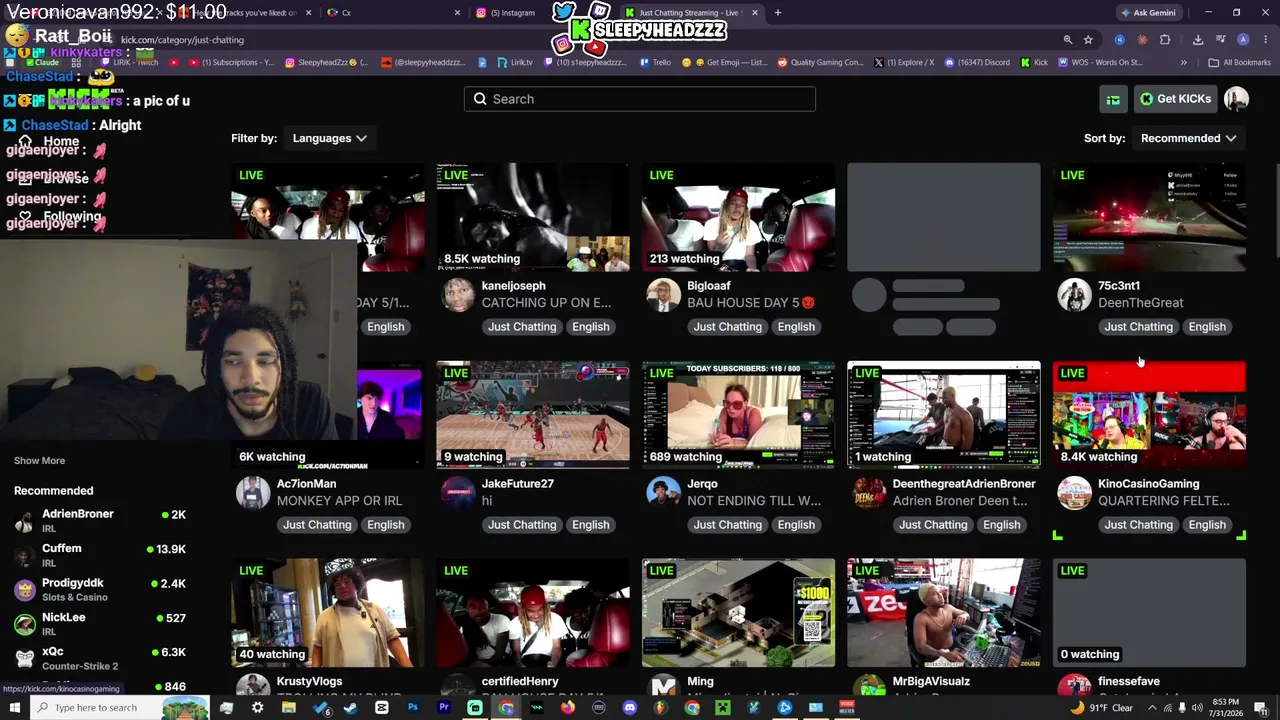The image size is (1280, 720).
Task: Click Jerqo's channel avatar
Action: pyautogui.click(x=664, y=493)
